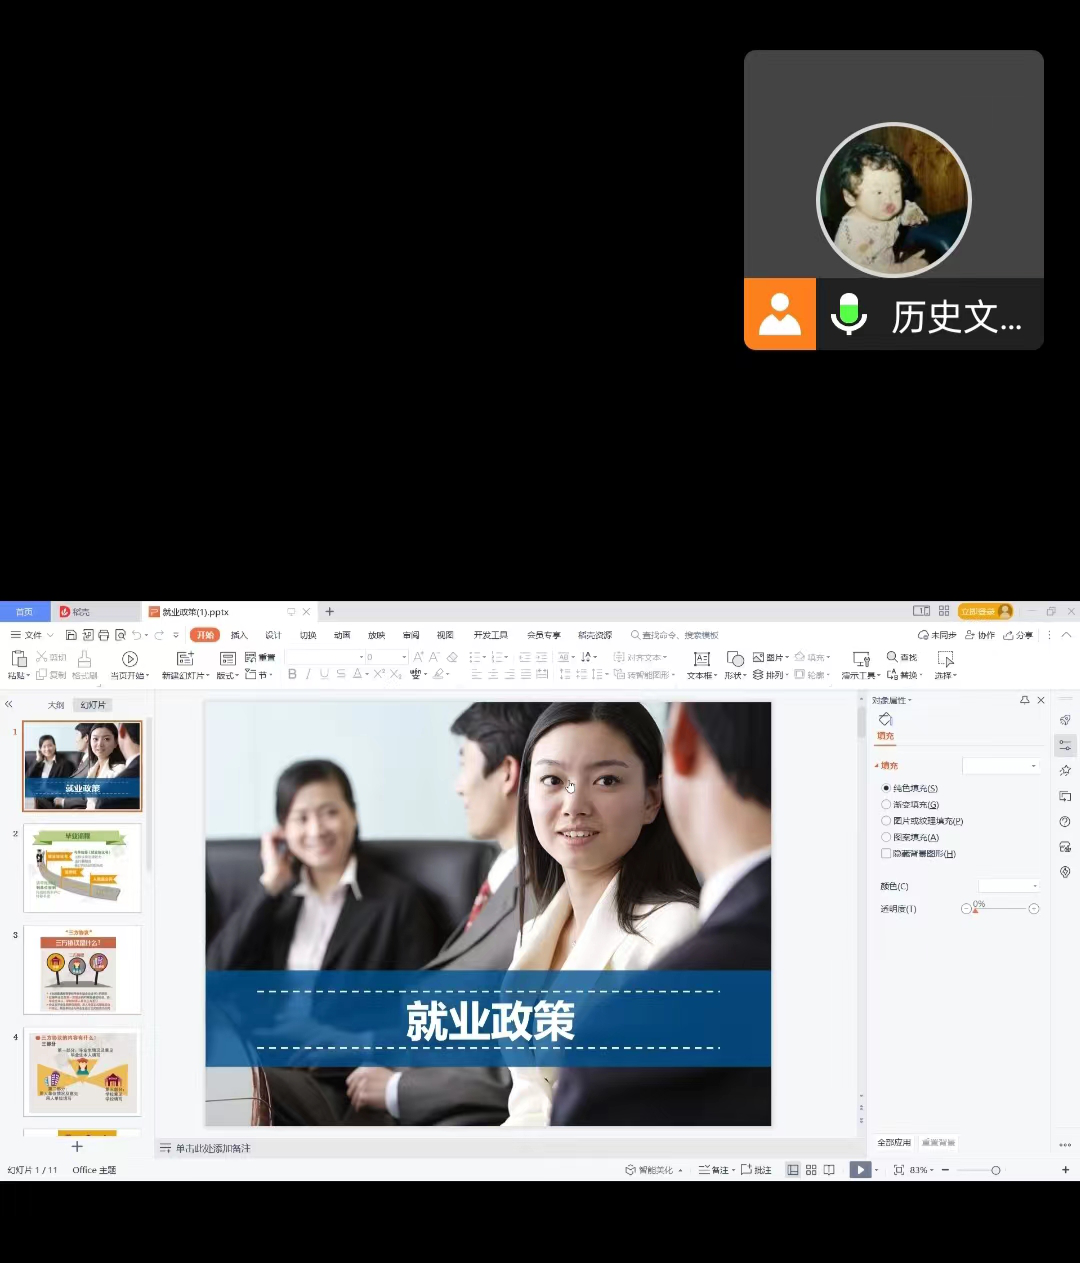
Task: Start slideshow with status bar play button
Action: point(860,1170)
